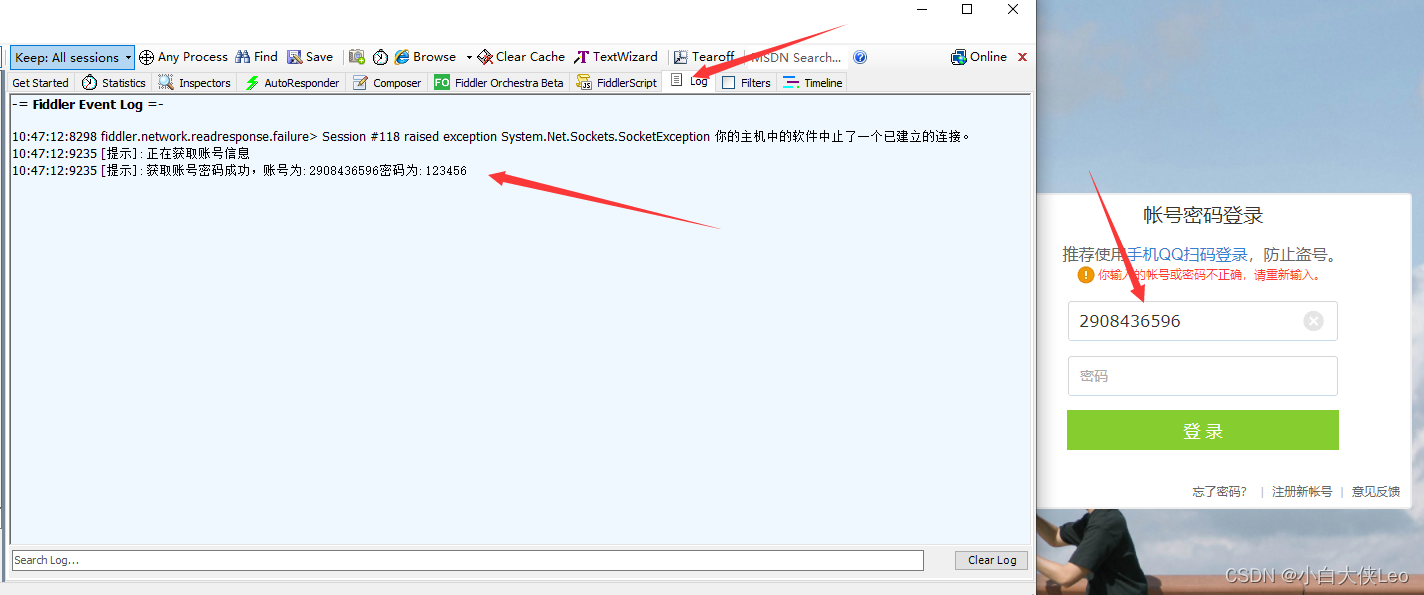Viewport: 1424px width, 595px height.
Task: Click the red X toolbar close icon
Action: [x=1022, y=57]
